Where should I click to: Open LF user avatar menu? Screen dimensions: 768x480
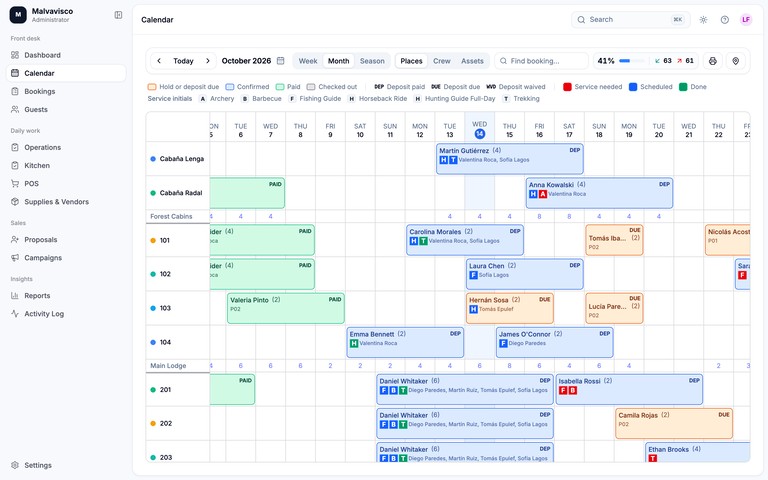[x=745, y=20]
